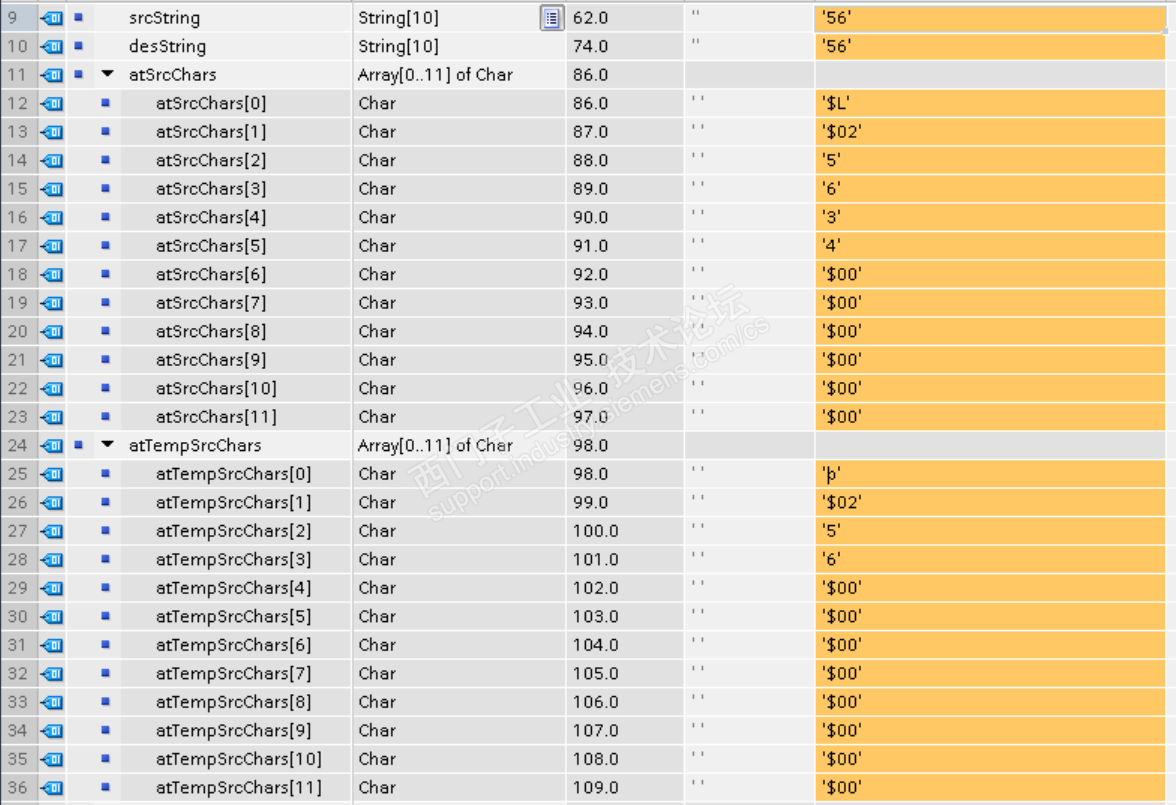Click the tag icon in row 11
The width and height of the screenshot is (1176, 805).
pyautogui.click(x=52, y=75)
